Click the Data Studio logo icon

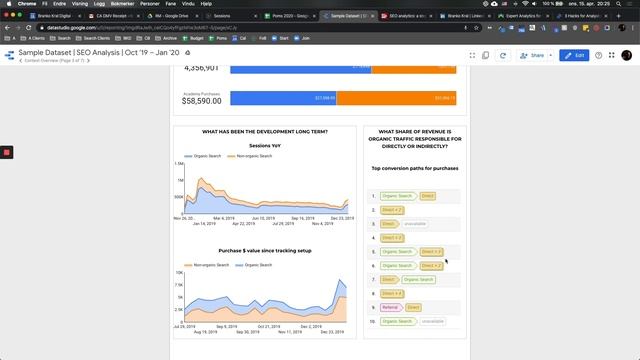[x=9, y=55]
